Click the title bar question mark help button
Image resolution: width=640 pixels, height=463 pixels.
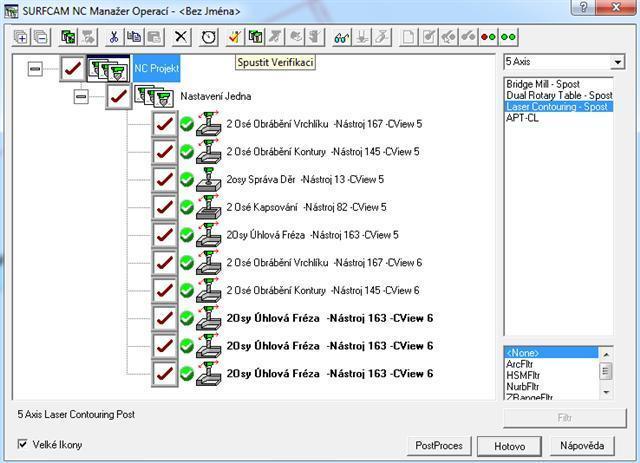pyautogui.click(x=584, y=7)
